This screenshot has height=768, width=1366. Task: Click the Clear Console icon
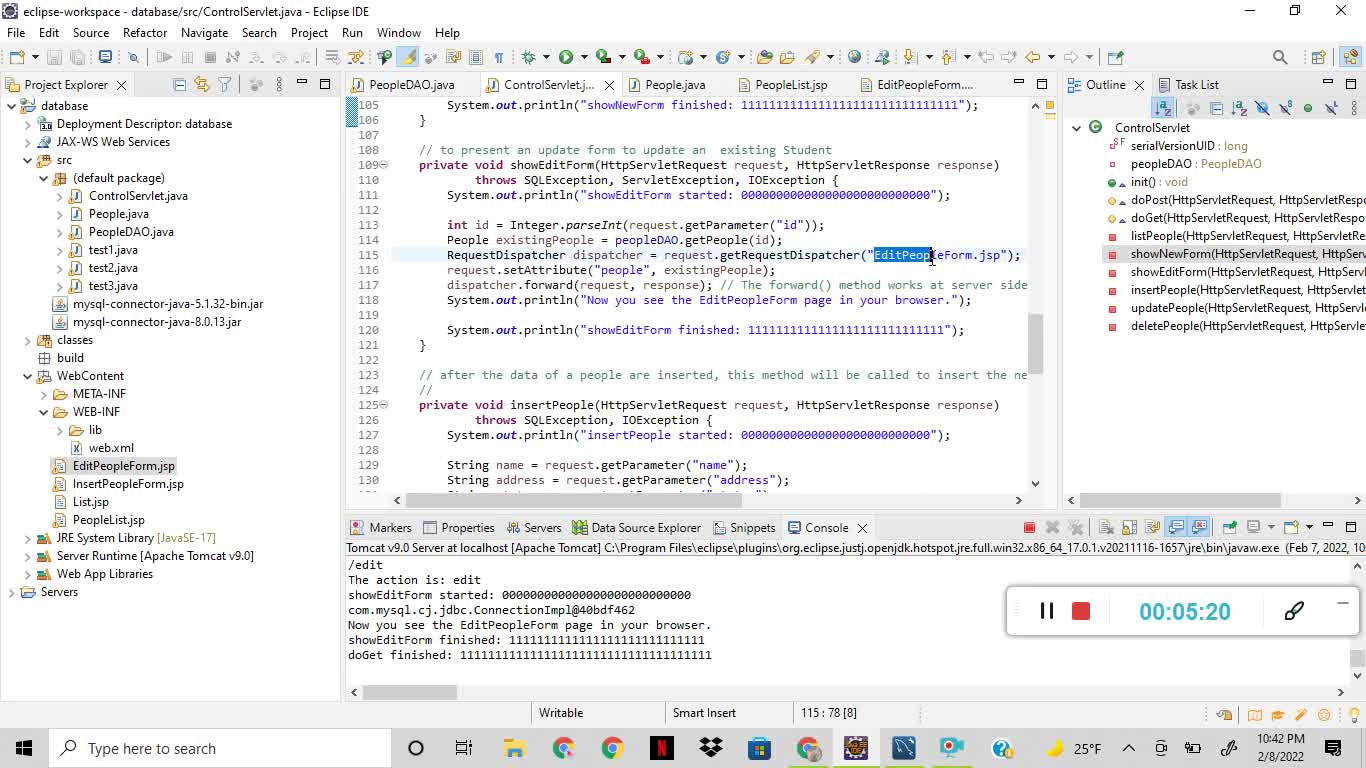pyautogui.click(x=1106, y=527)
